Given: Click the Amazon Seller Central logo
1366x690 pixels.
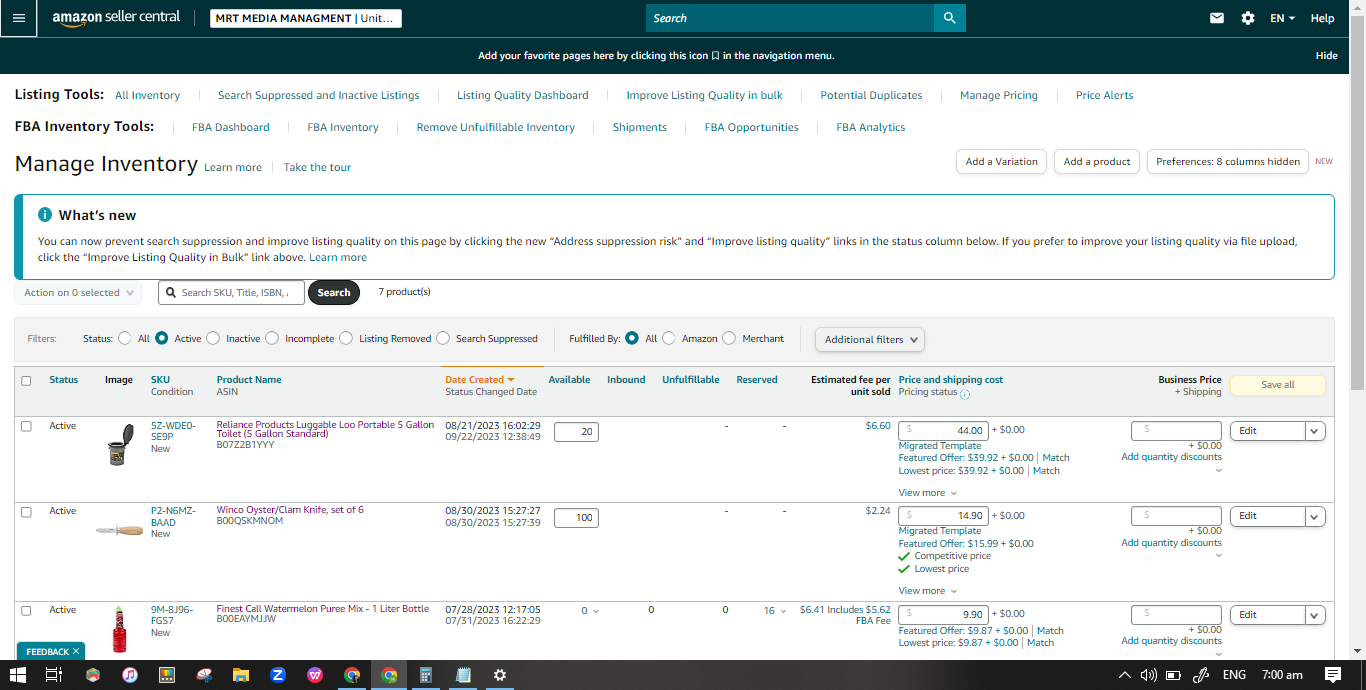Looking at the screenshot, I should (116, 18).
